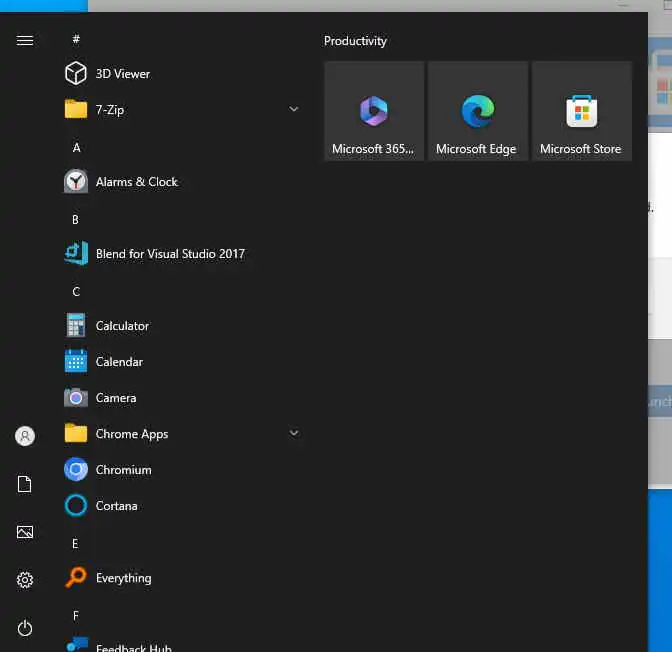Open the Documents sidebar icon

click(x=25, y=484)
